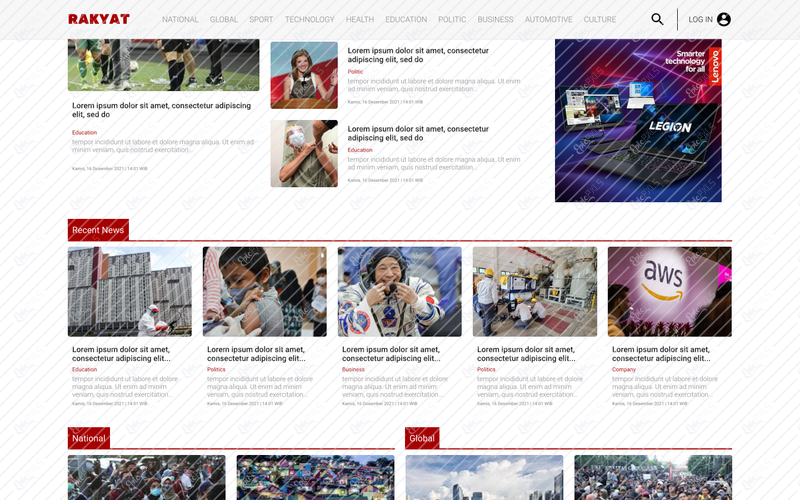This screenshot has height=500, width=800.
Task: Click the headline under the soccer image
Action: click(x=161, y=110)
